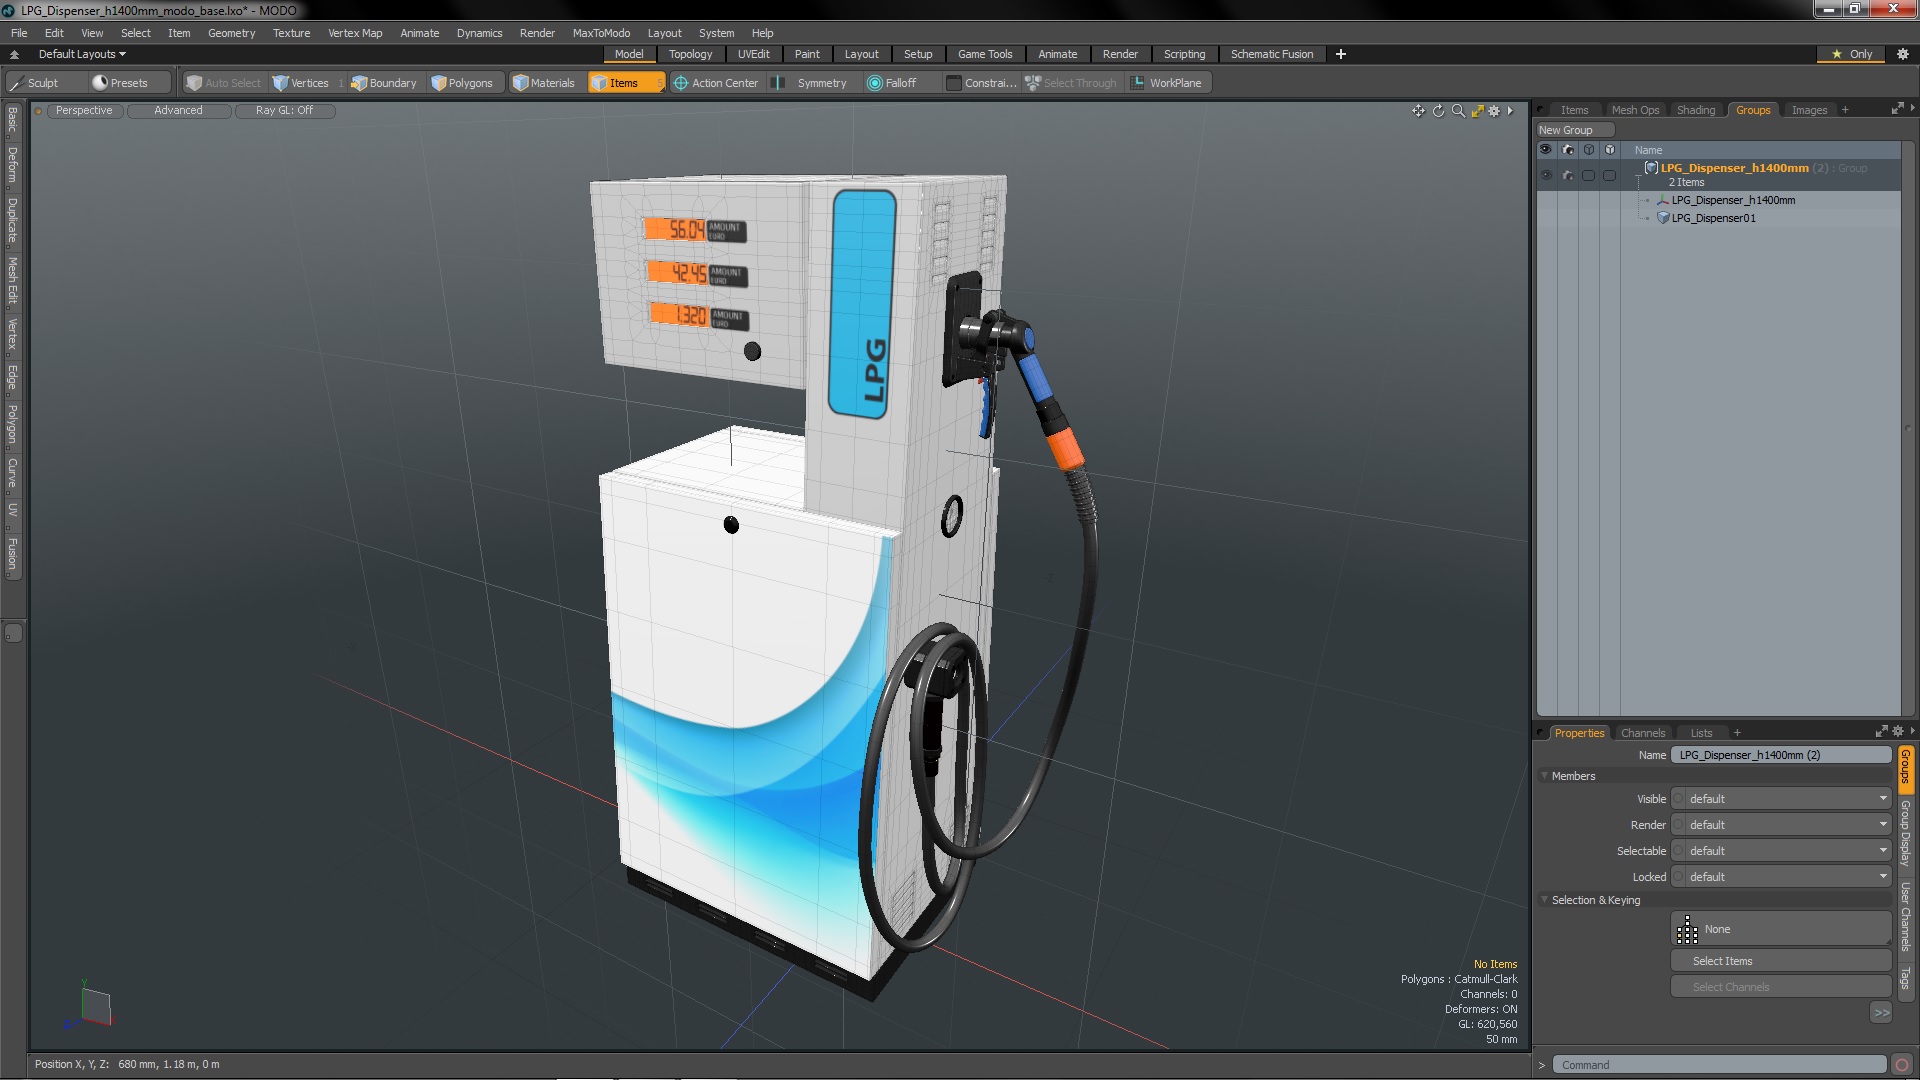Maximize the Properties panel

pyautogui.click(x=1881, y=732)
